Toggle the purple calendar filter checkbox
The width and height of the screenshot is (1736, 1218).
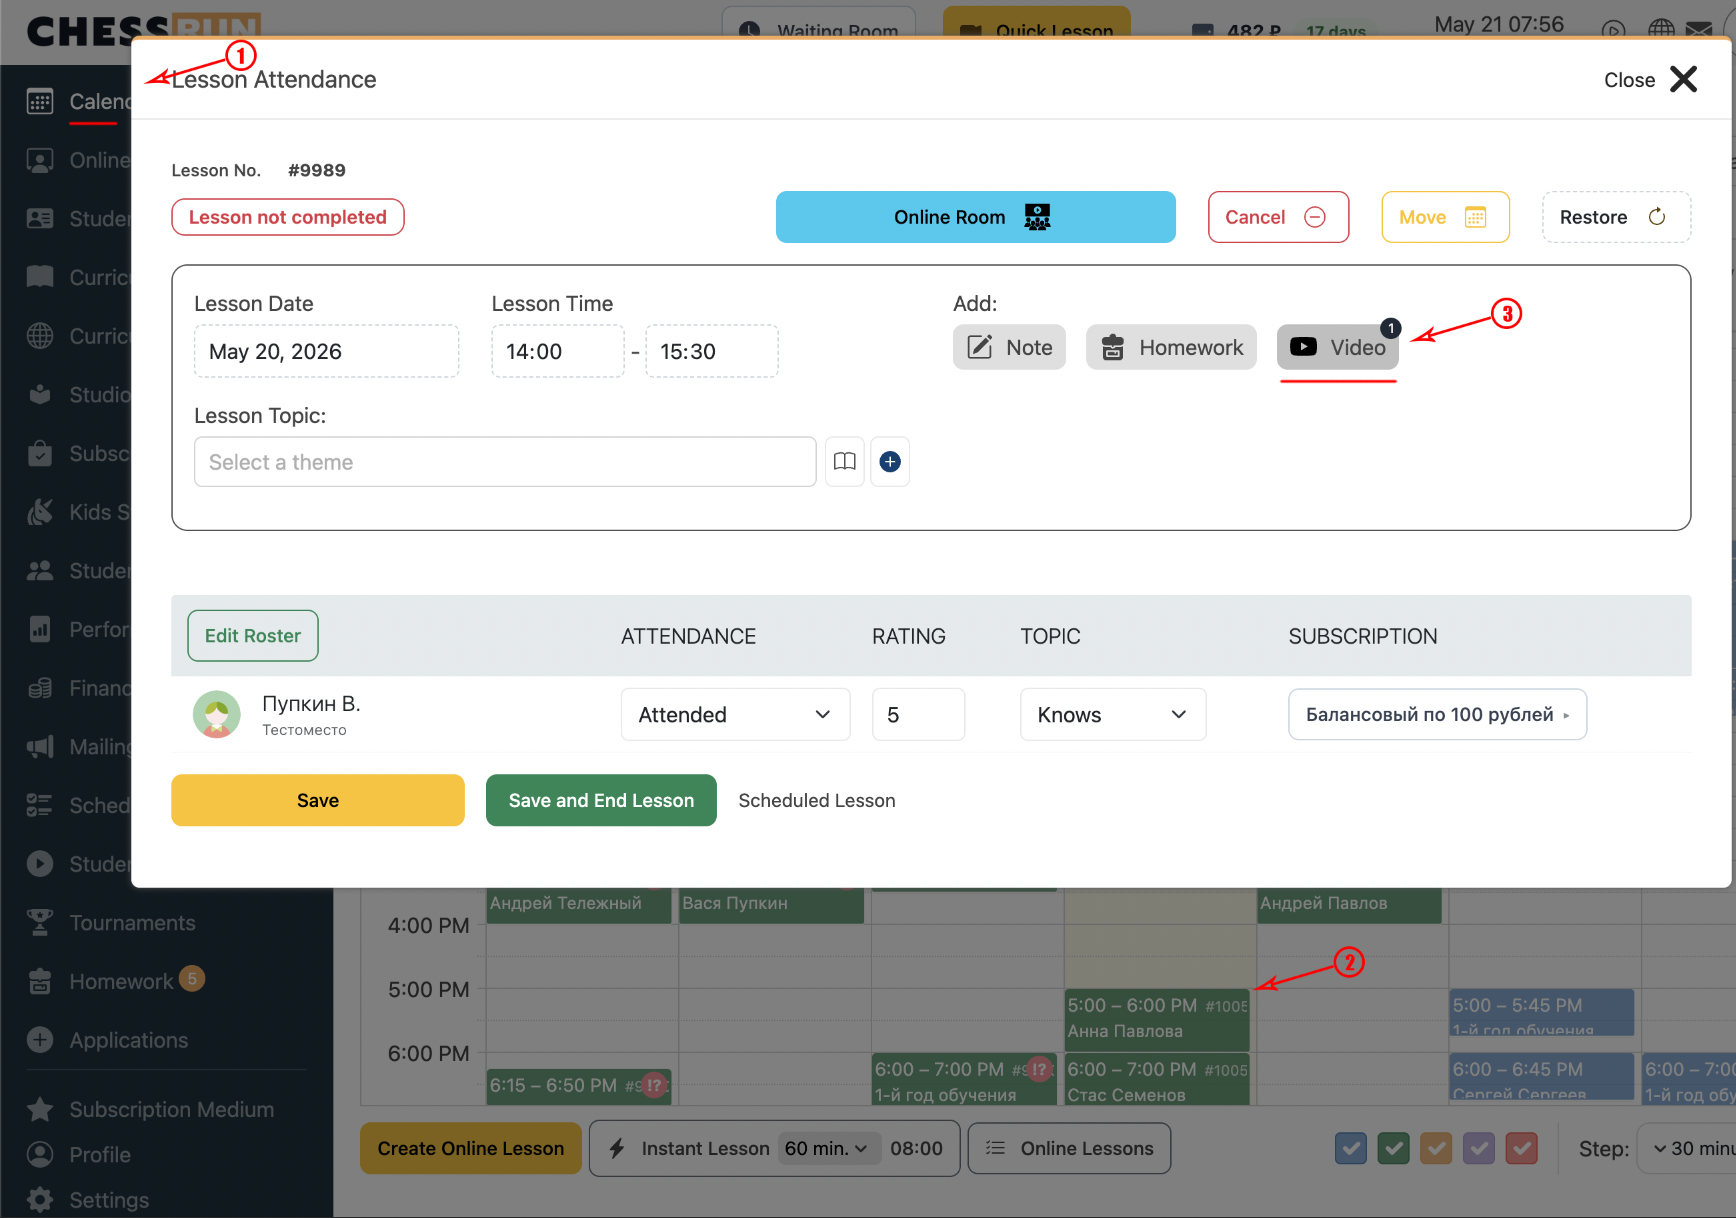[x=1479, y=1148]
